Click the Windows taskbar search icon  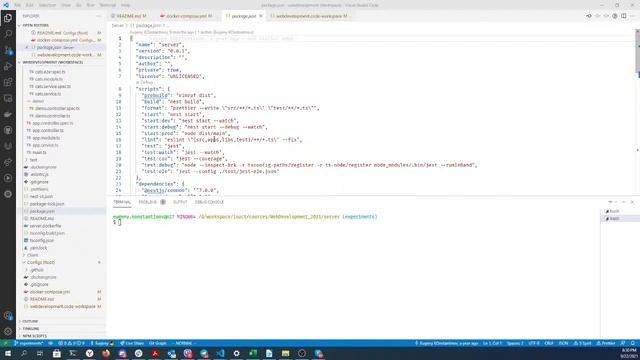tap(24, 353)
